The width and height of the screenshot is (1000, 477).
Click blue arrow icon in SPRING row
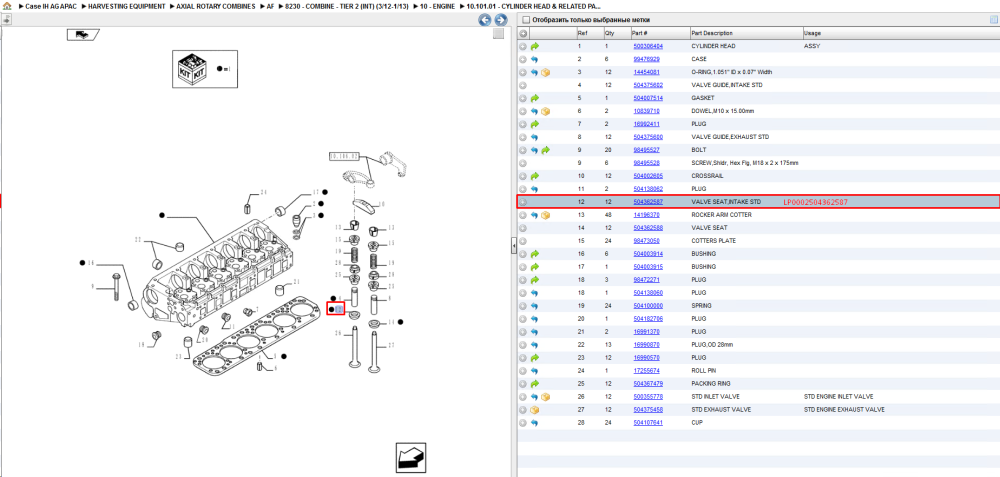coord(535,305)
